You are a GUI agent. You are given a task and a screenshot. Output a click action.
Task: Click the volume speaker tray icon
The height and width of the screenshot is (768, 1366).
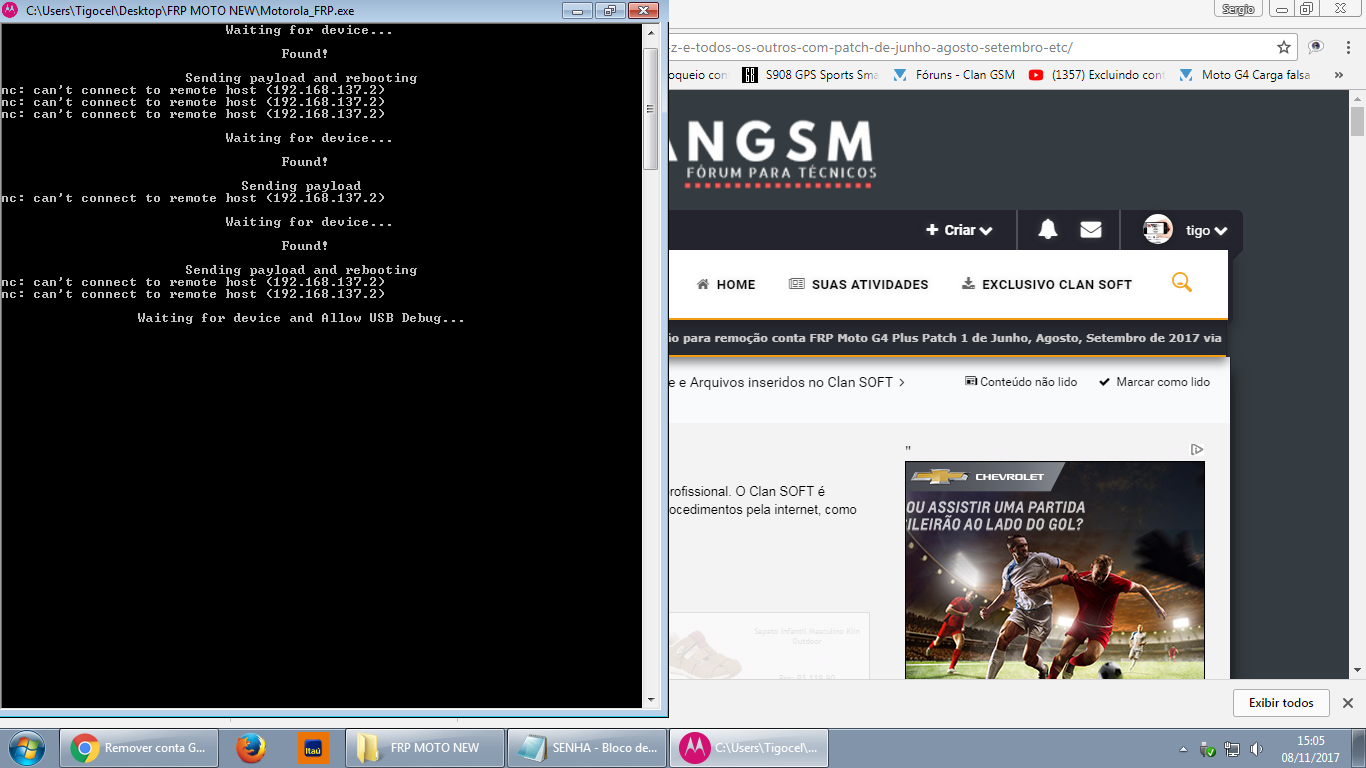coord(1256,749)
